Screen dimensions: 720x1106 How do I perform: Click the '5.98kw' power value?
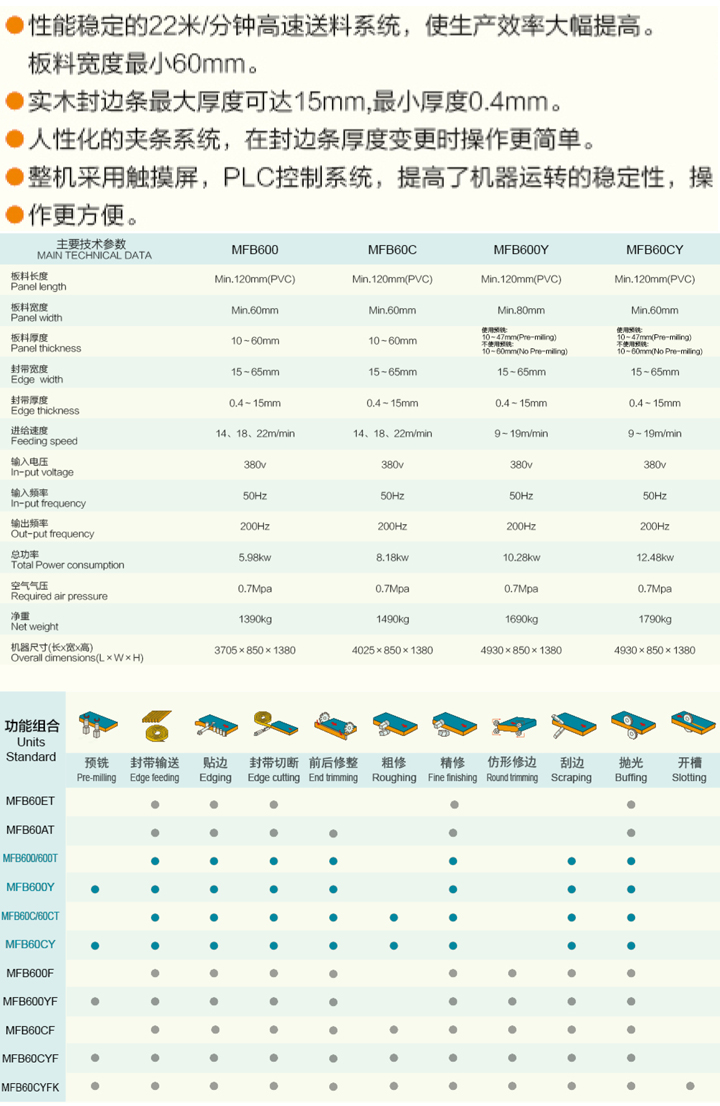[x=255, y=557]
